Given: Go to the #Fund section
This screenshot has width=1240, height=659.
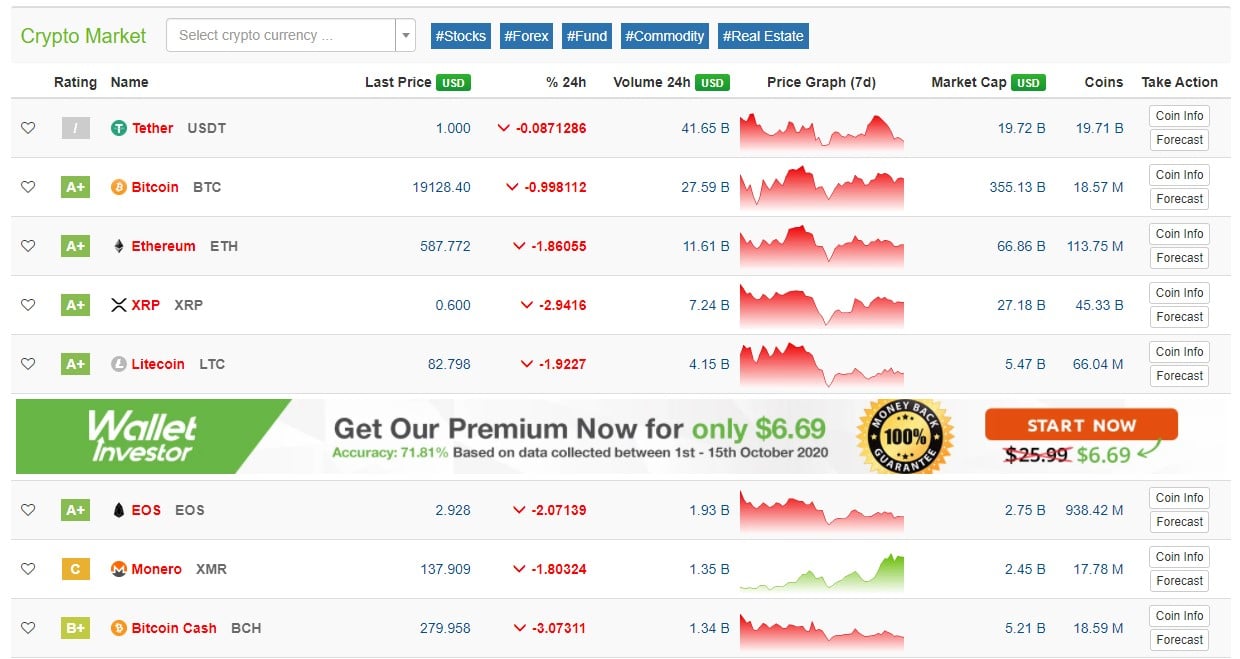Looking at the screenshot, I should click(587, 36).
